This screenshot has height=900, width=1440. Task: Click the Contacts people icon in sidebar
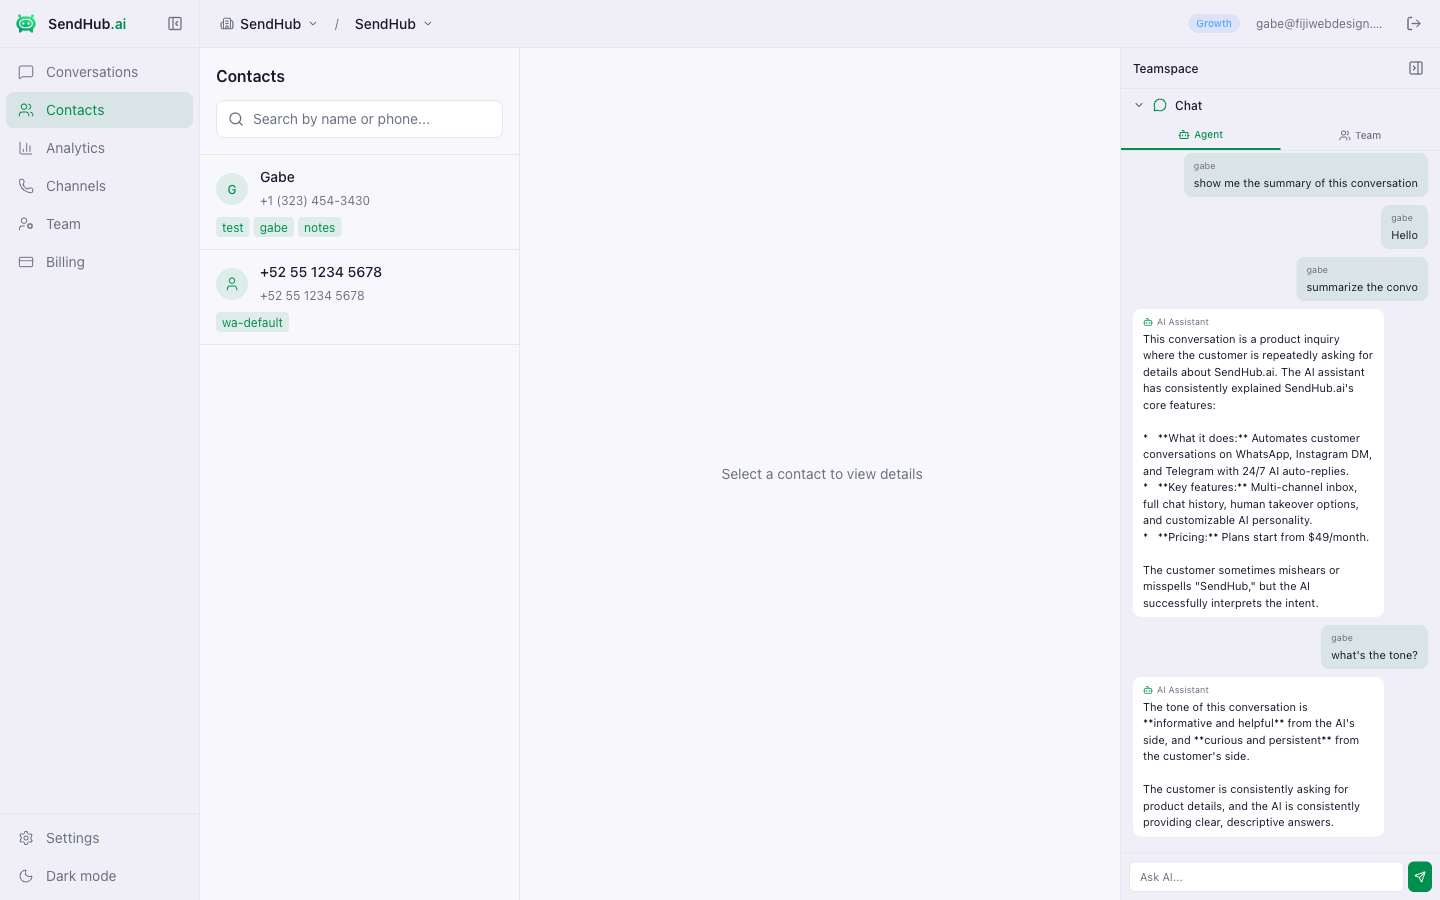[26, 110]
